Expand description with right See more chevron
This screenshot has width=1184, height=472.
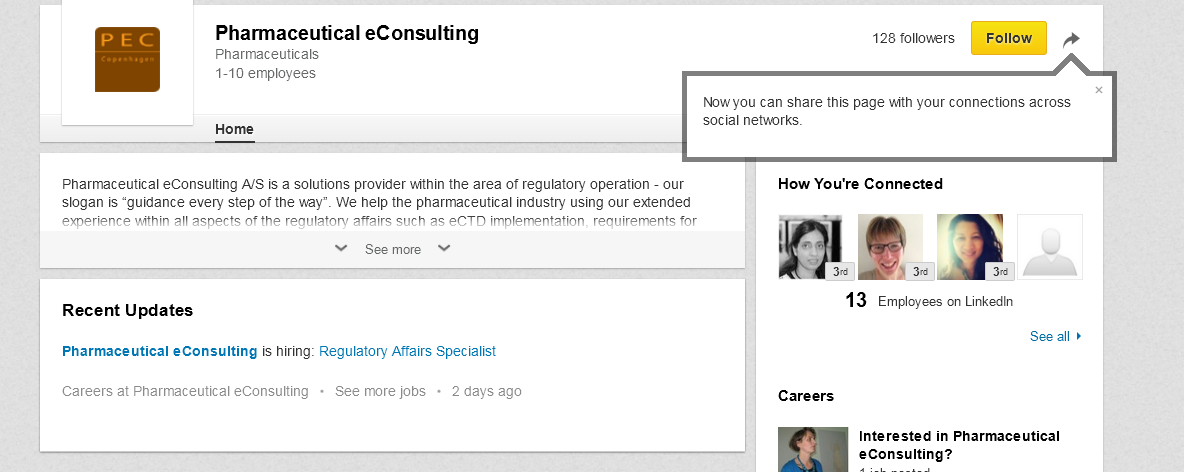[x=444, y=248]
